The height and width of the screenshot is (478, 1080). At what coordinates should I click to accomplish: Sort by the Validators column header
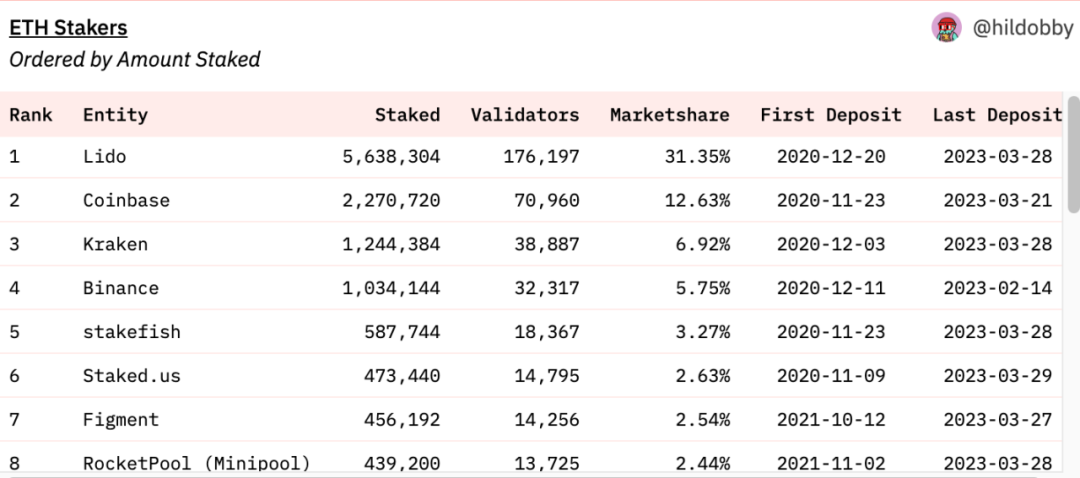click(524, 115)
